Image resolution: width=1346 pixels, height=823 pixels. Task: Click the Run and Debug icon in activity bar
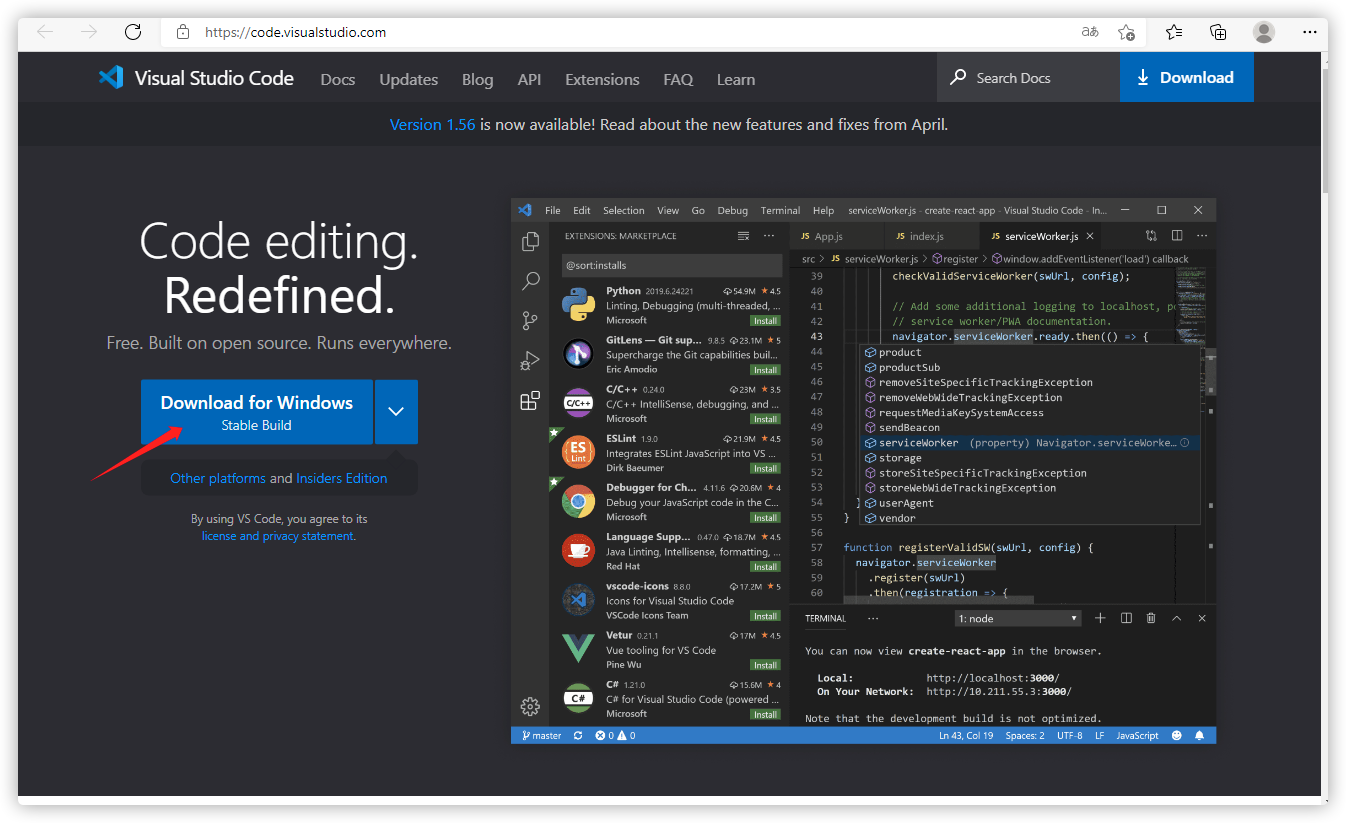[x=530, y=361]
